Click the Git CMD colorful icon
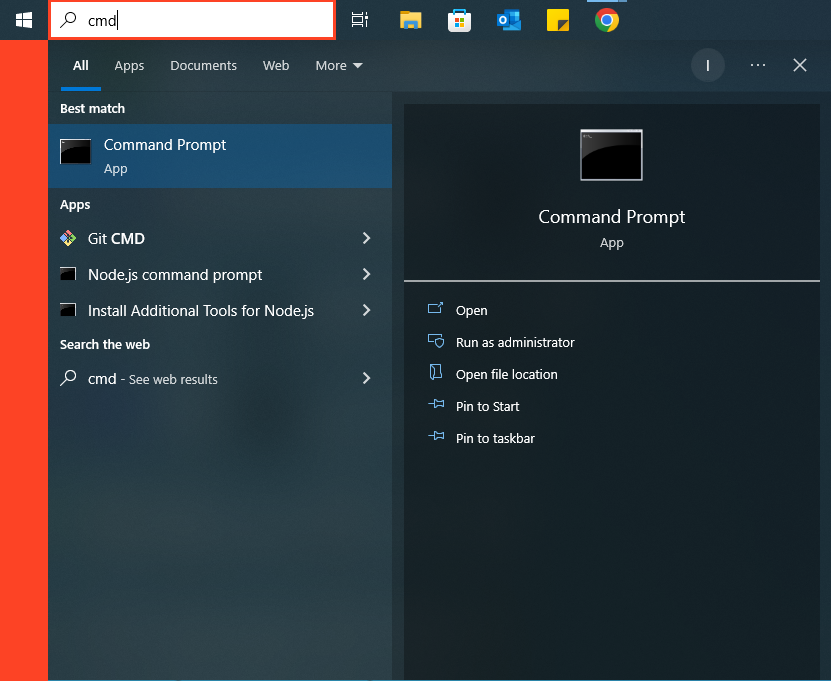Screen dimensions: 831x681 68,238
